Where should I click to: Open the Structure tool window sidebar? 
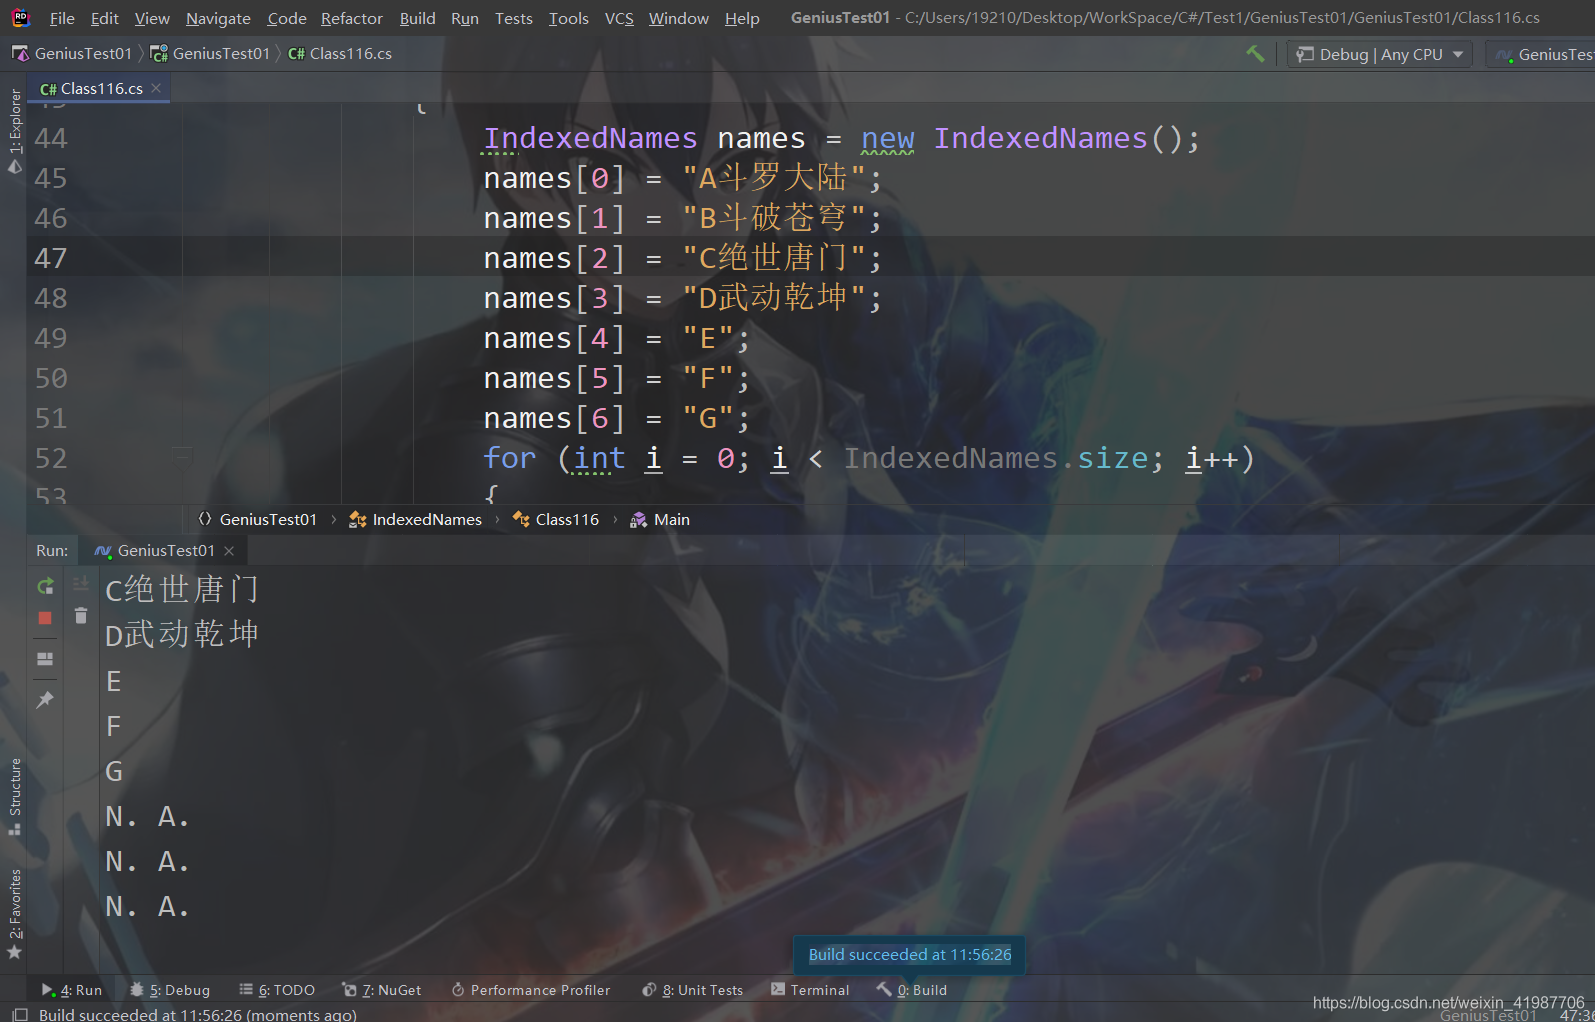point(14,796)
